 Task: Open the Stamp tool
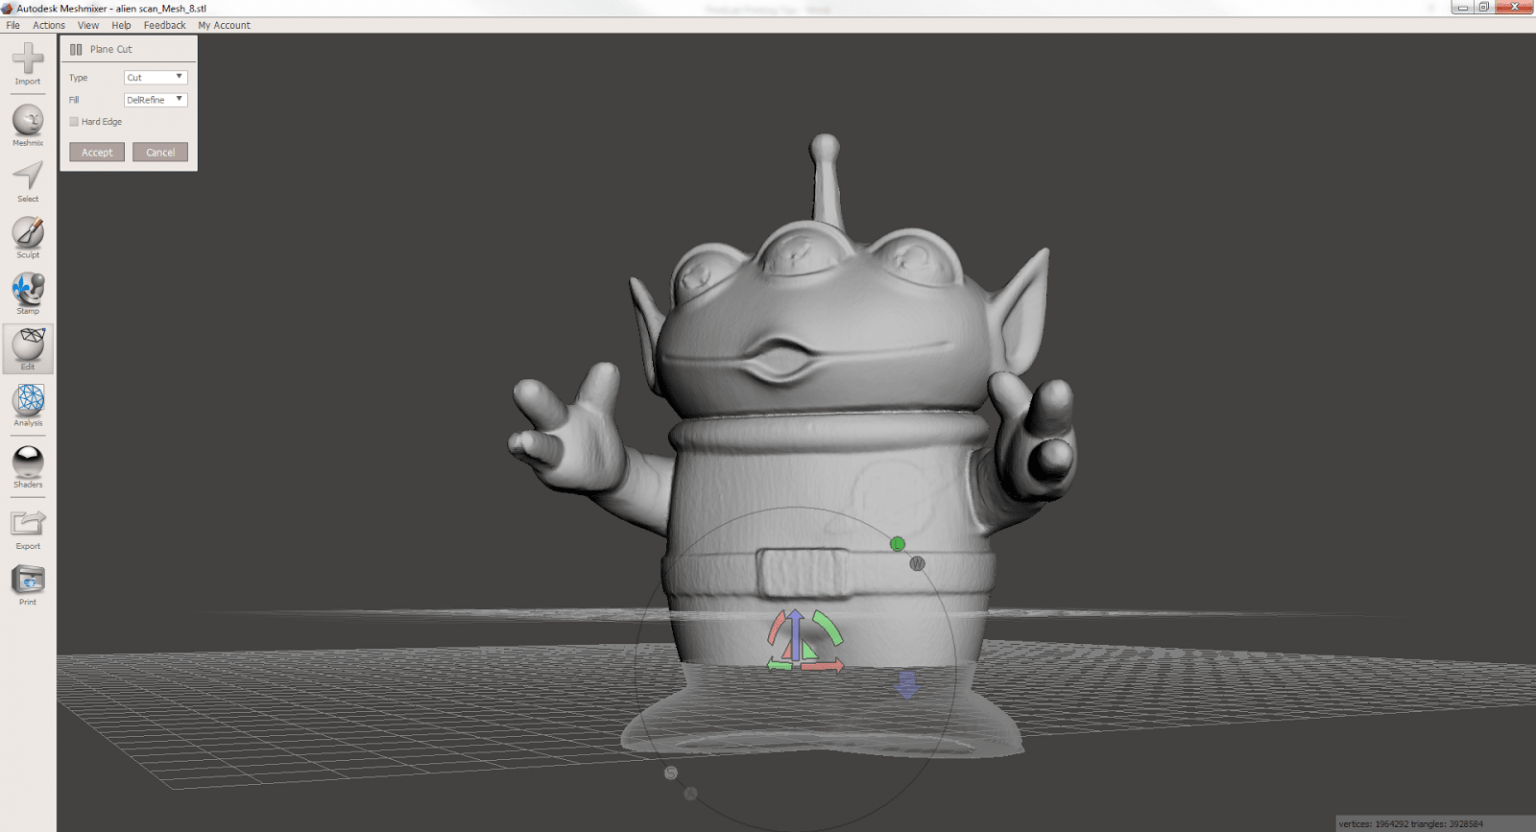pos(28,293)
